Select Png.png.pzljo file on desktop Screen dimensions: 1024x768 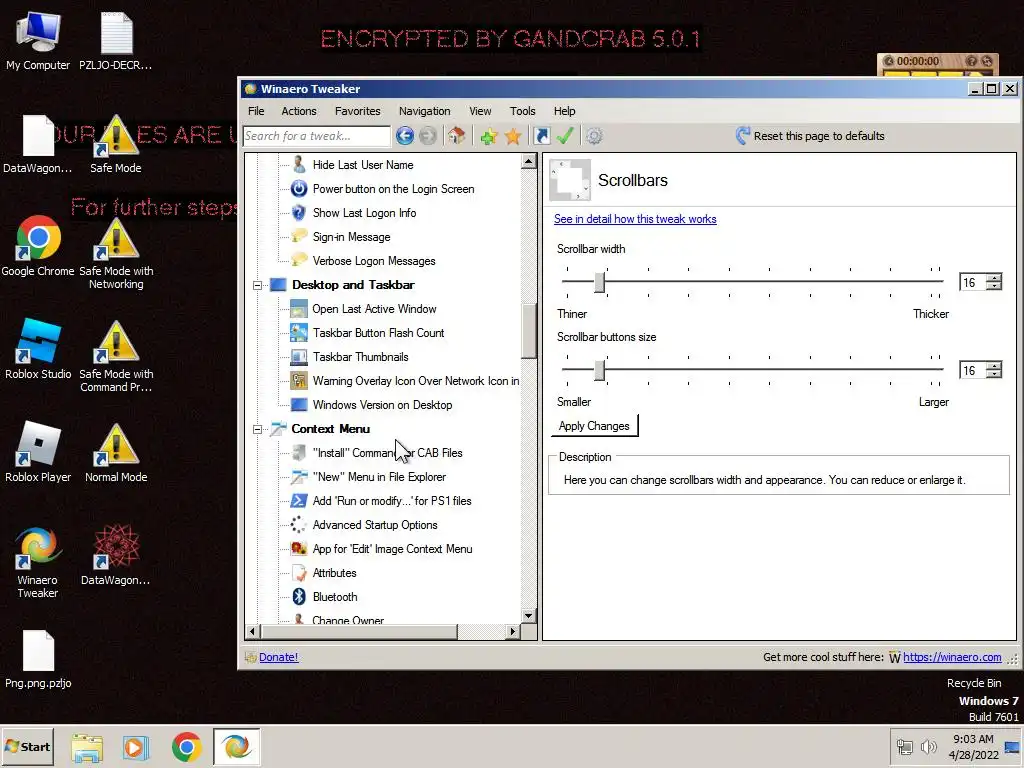(x=38, y=658)
